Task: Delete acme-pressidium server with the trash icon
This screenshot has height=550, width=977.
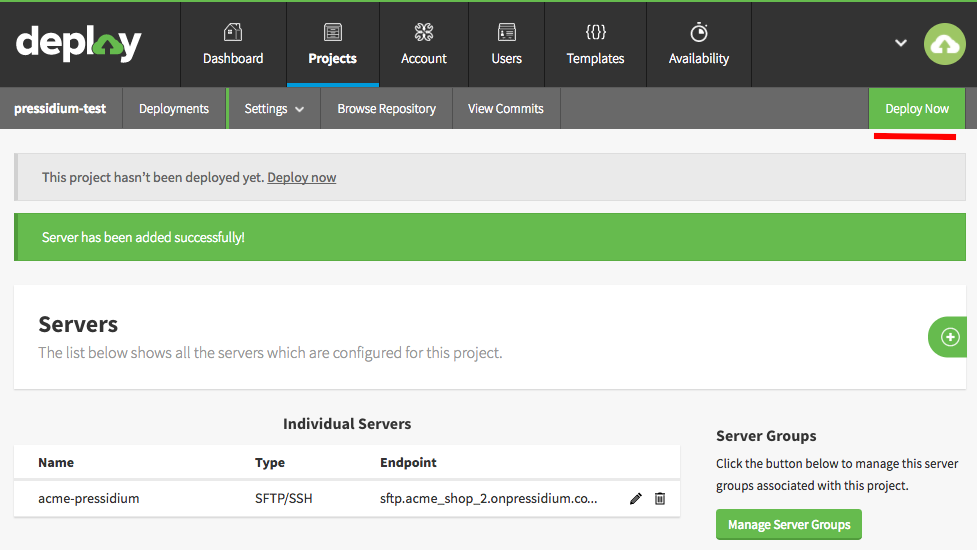Action: point(660,498)
